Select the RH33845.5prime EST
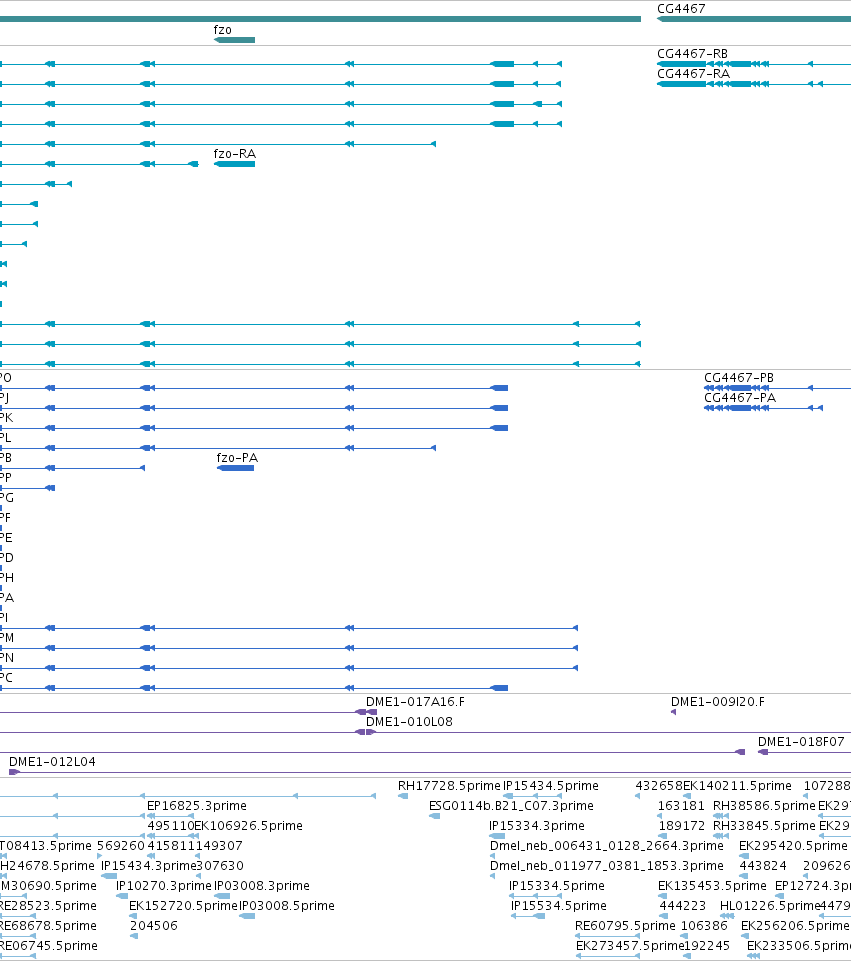 [x=764, y=826]
